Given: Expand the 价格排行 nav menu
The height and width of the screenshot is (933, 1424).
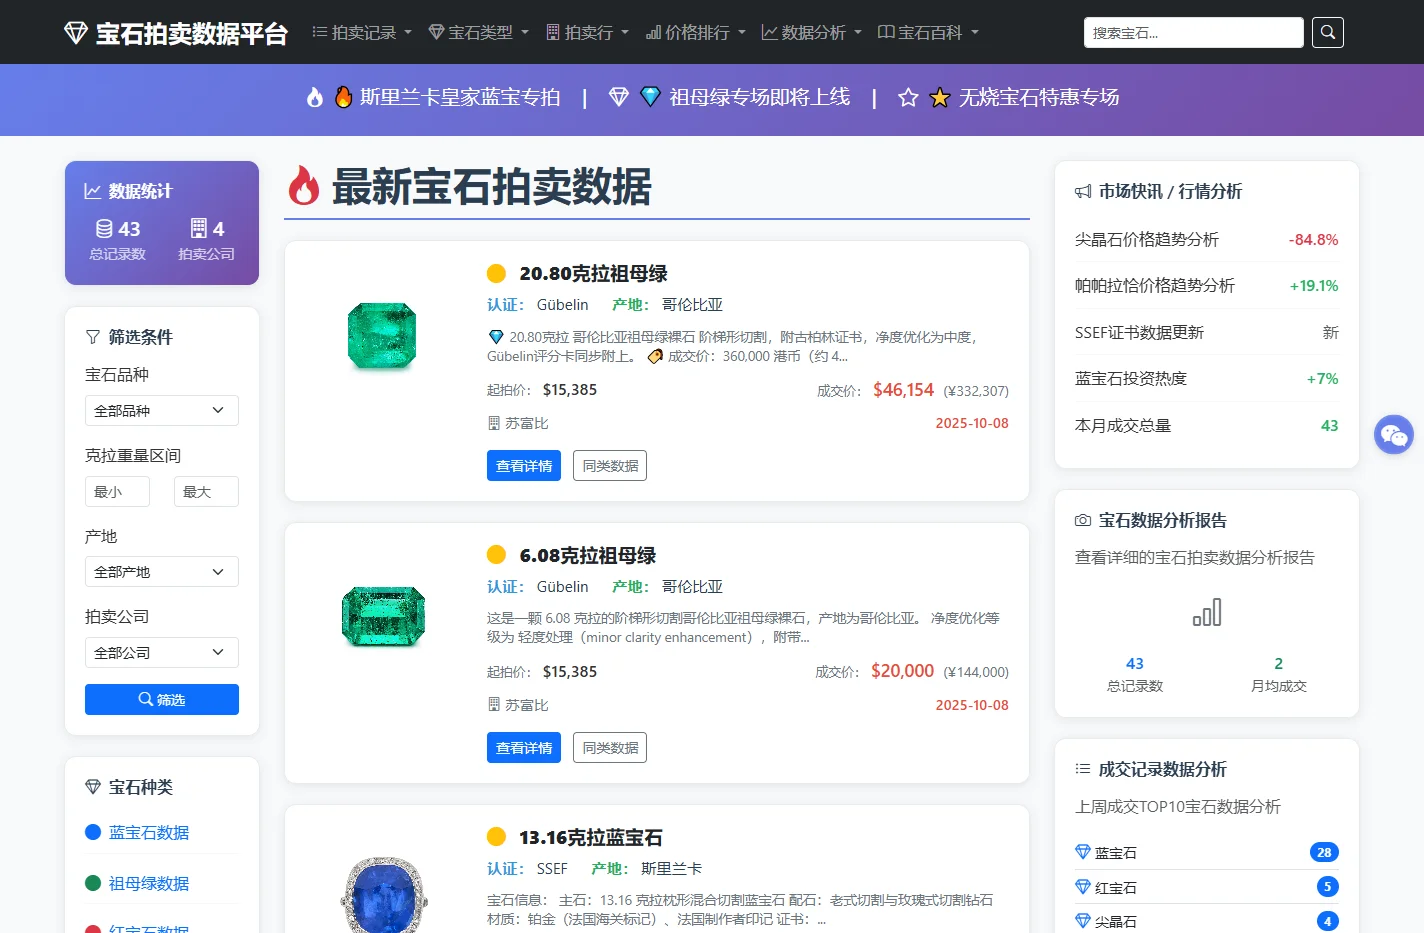Looking at the screenshot, I should [x=695, y=33].
